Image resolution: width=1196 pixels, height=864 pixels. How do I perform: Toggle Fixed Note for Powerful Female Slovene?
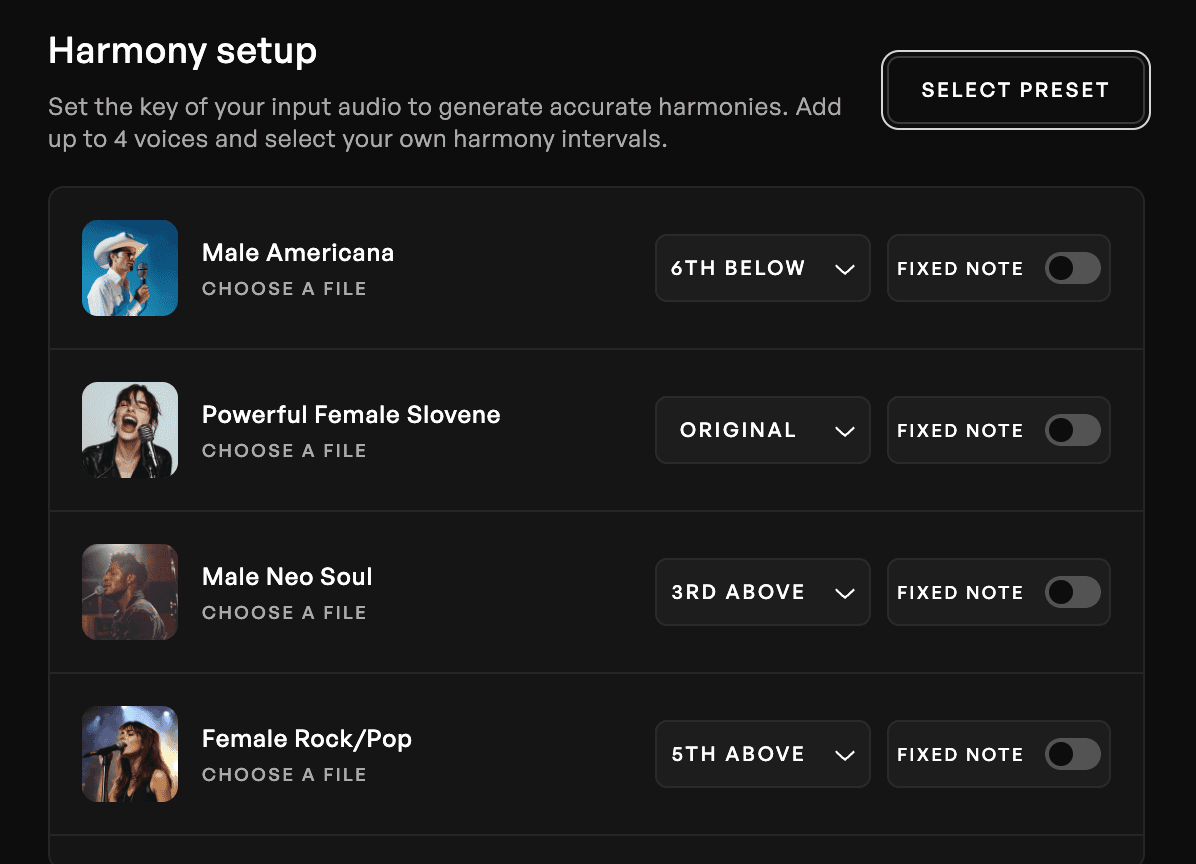[x=1072, y=430]
